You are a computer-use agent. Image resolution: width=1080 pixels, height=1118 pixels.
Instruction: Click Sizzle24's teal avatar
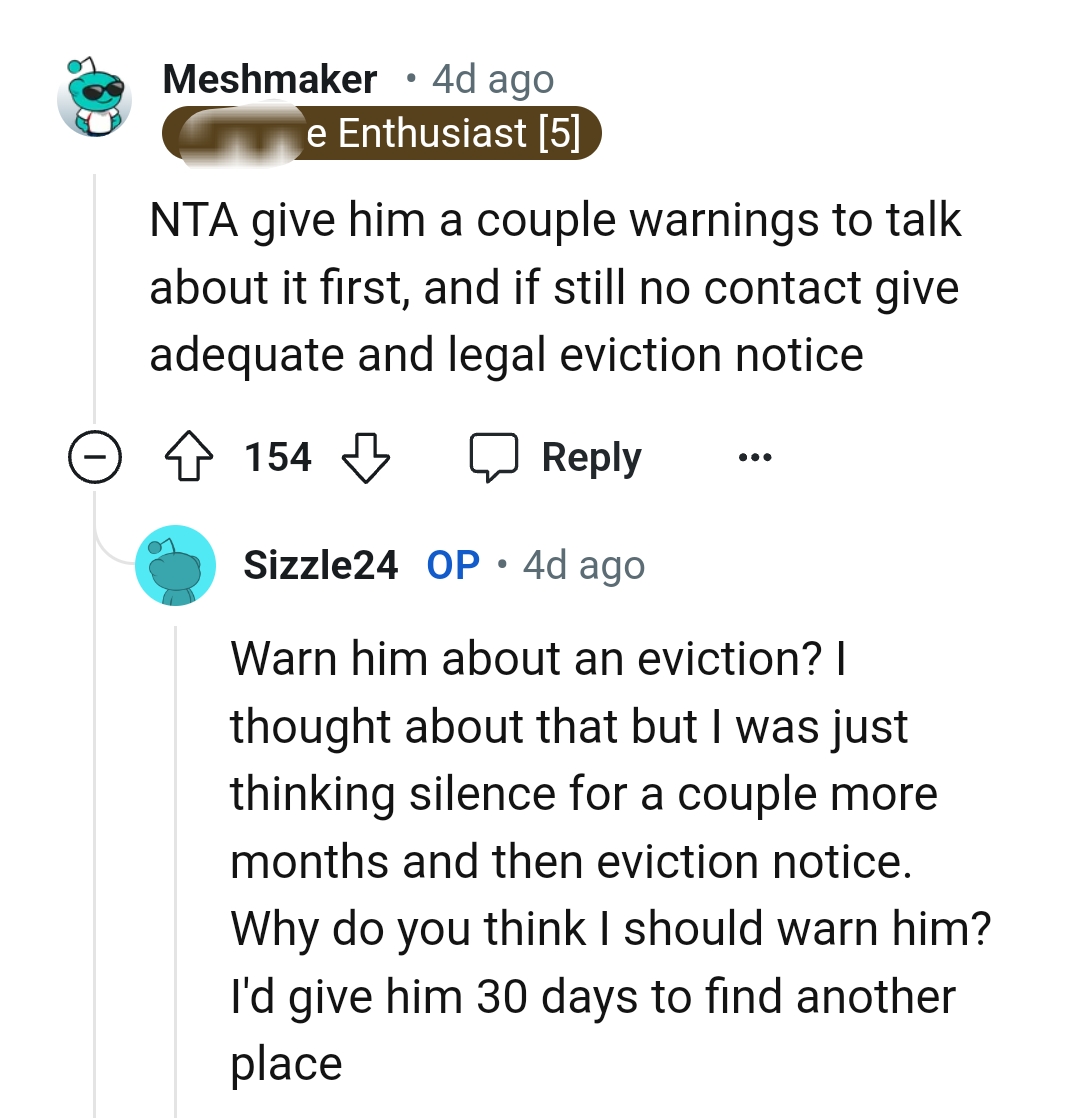[176, 565]
